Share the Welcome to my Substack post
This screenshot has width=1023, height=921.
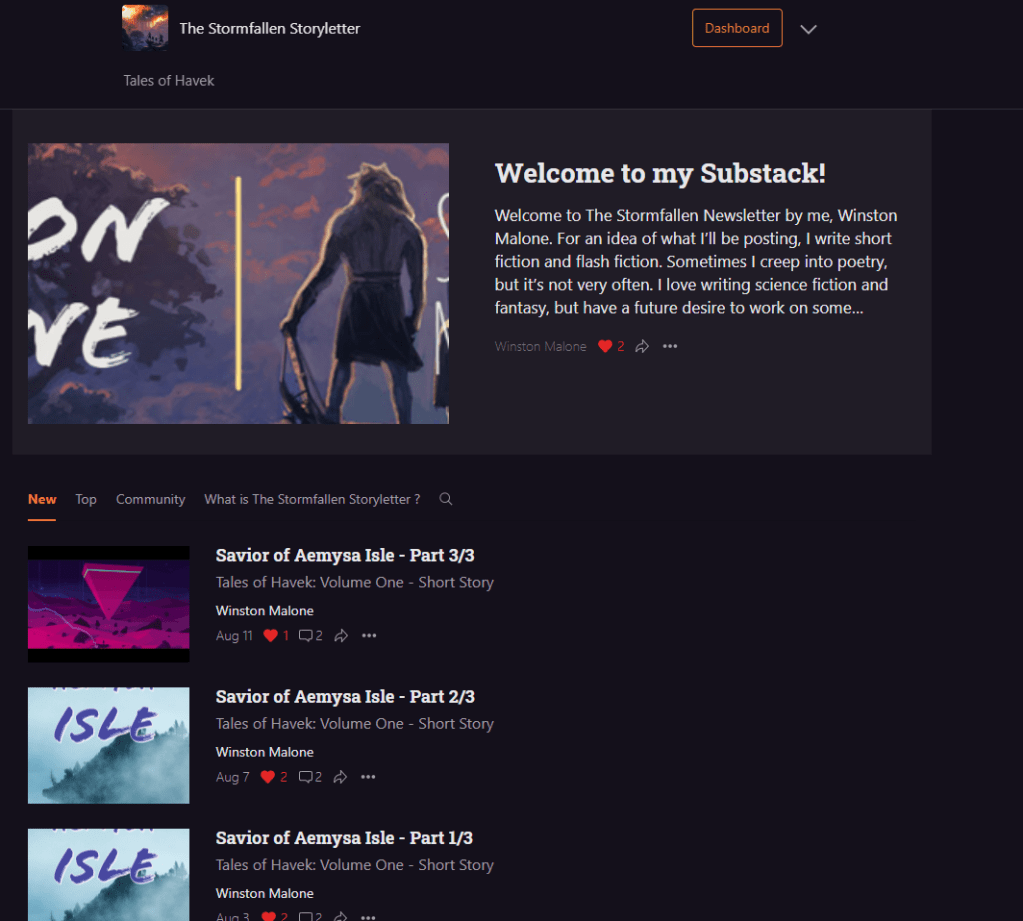(642, 346)
